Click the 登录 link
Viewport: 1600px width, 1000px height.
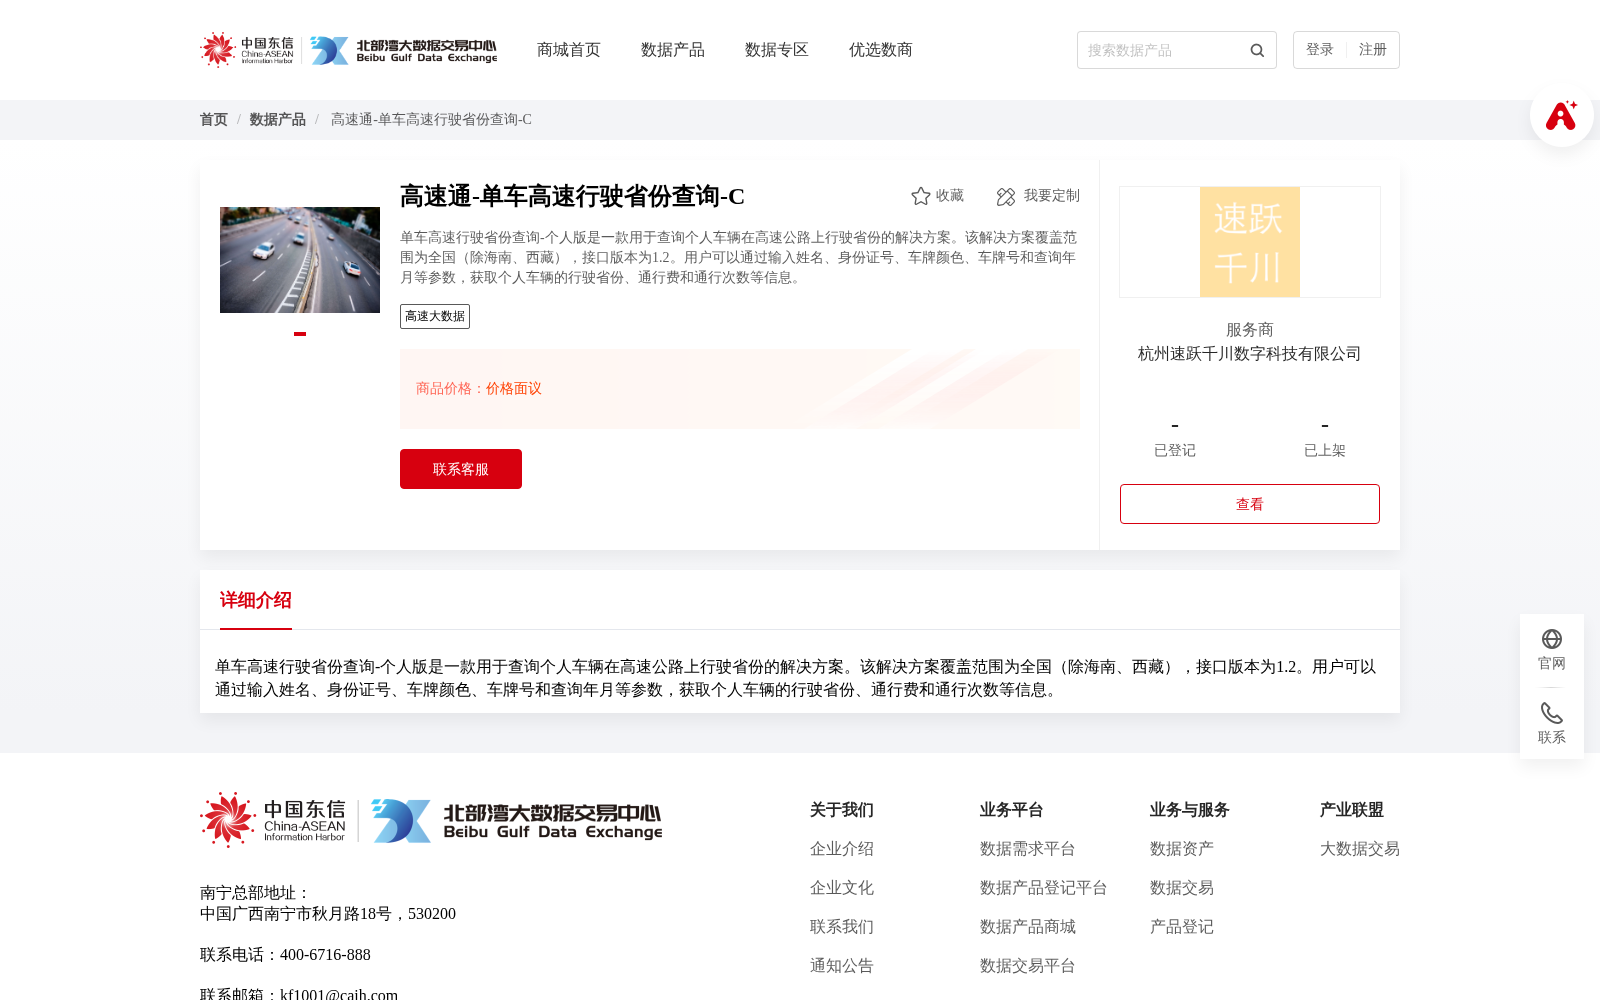click(x=1320, y=50)
